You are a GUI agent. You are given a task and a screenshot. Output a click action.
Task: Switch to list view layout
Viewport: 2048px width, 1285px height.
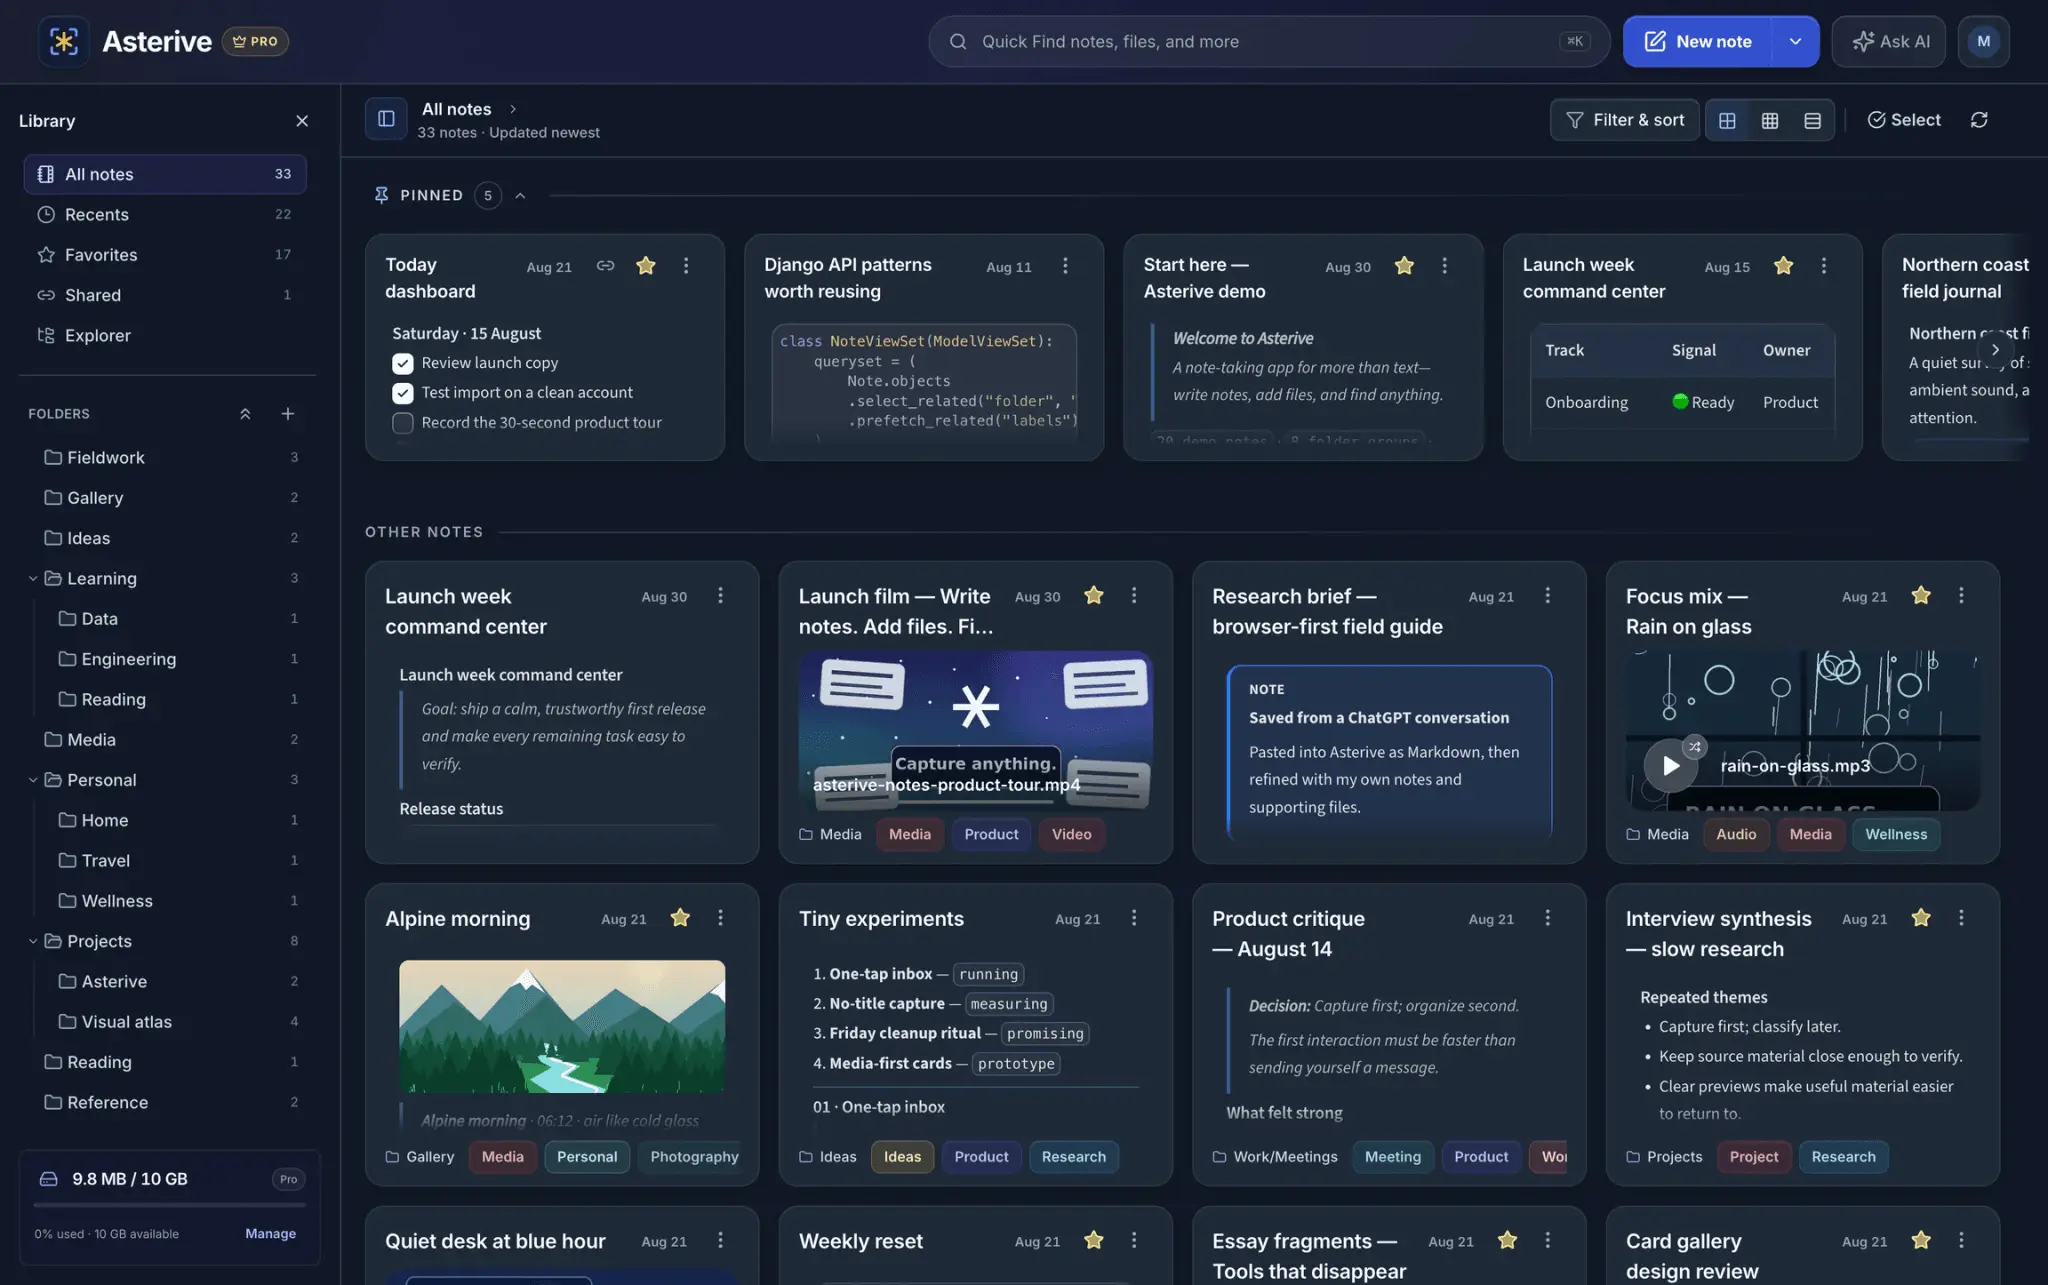pyautogui.click(x=1812, y=120)
